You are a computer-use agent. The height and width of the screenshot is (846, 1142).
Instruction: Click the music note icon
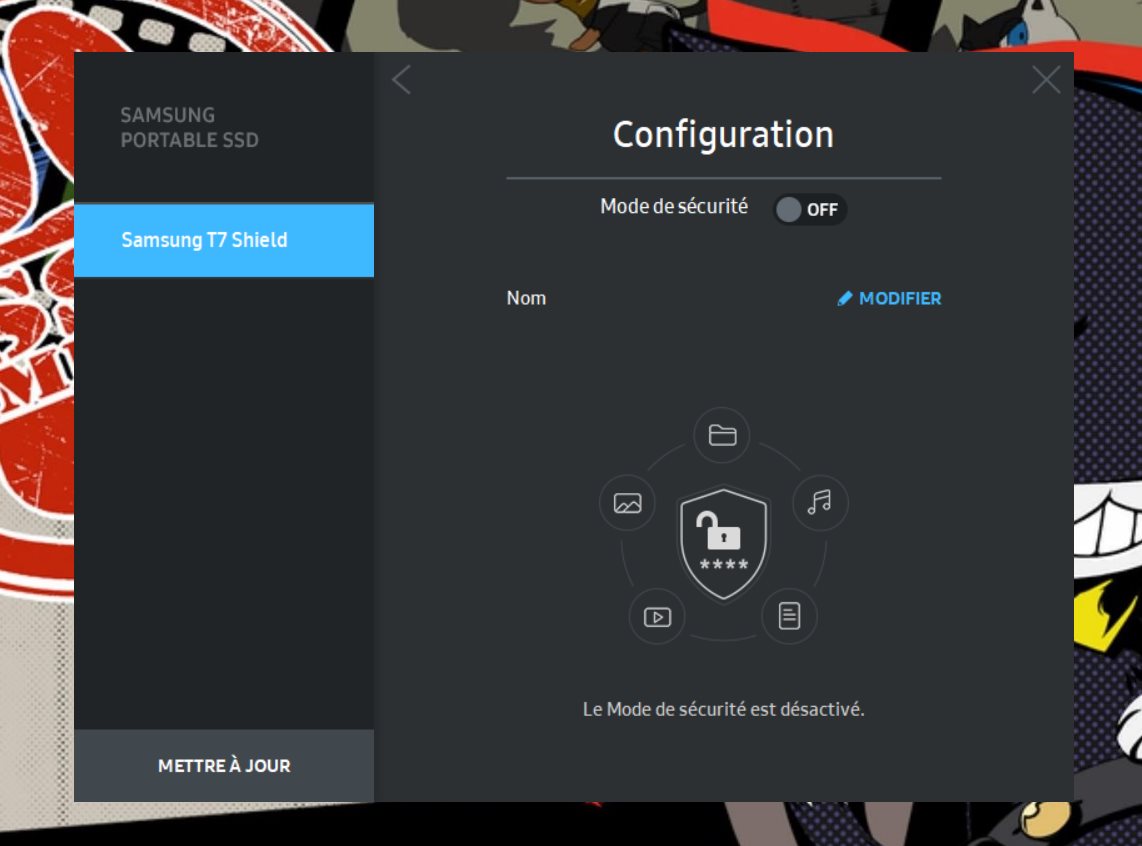click(x=820, y=502)
